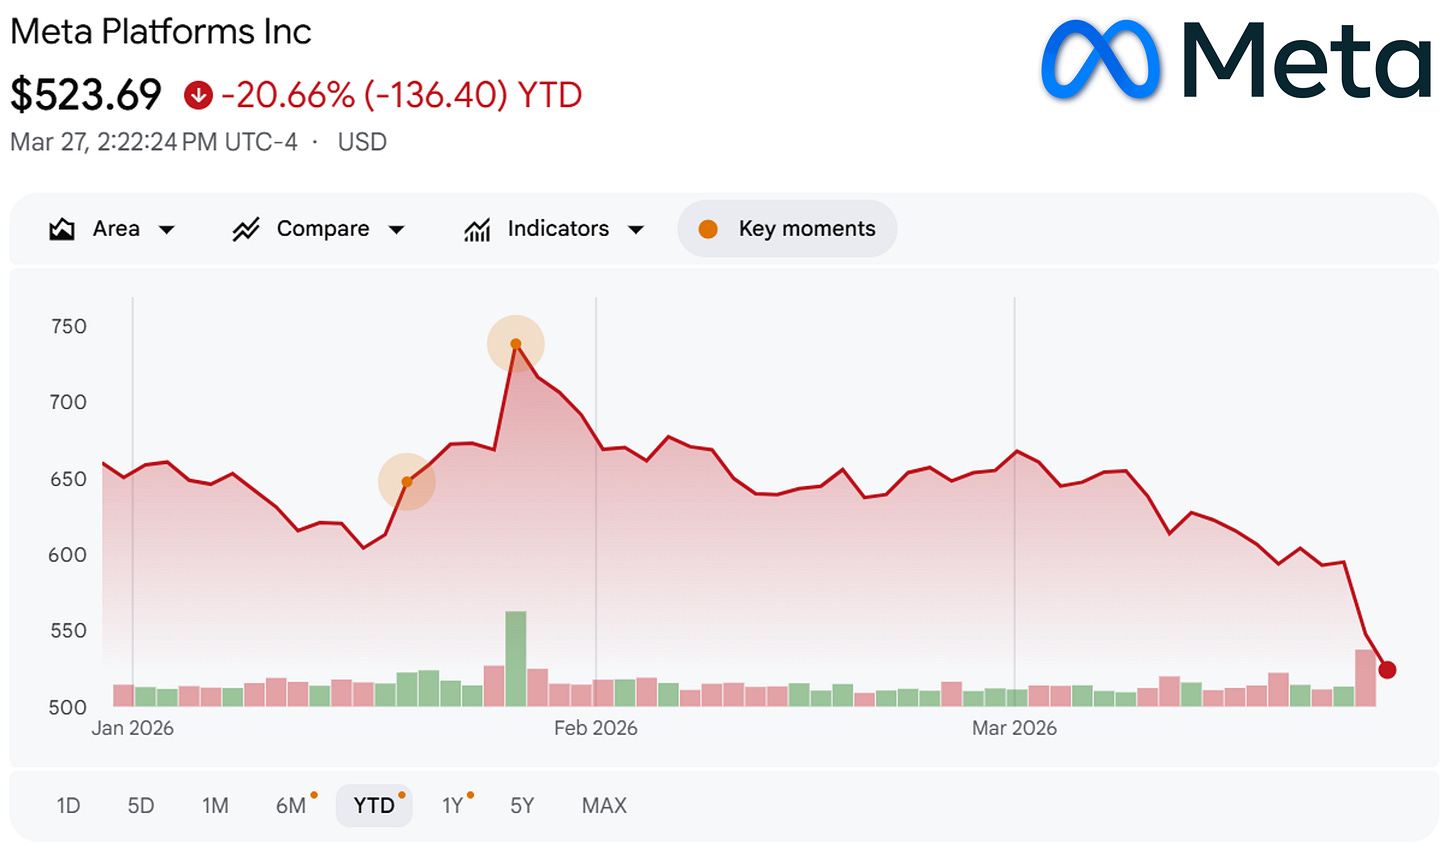This screenshot has width=1456, height=848.
Task: Select the 1Y time range
Action: pos(454,806)
